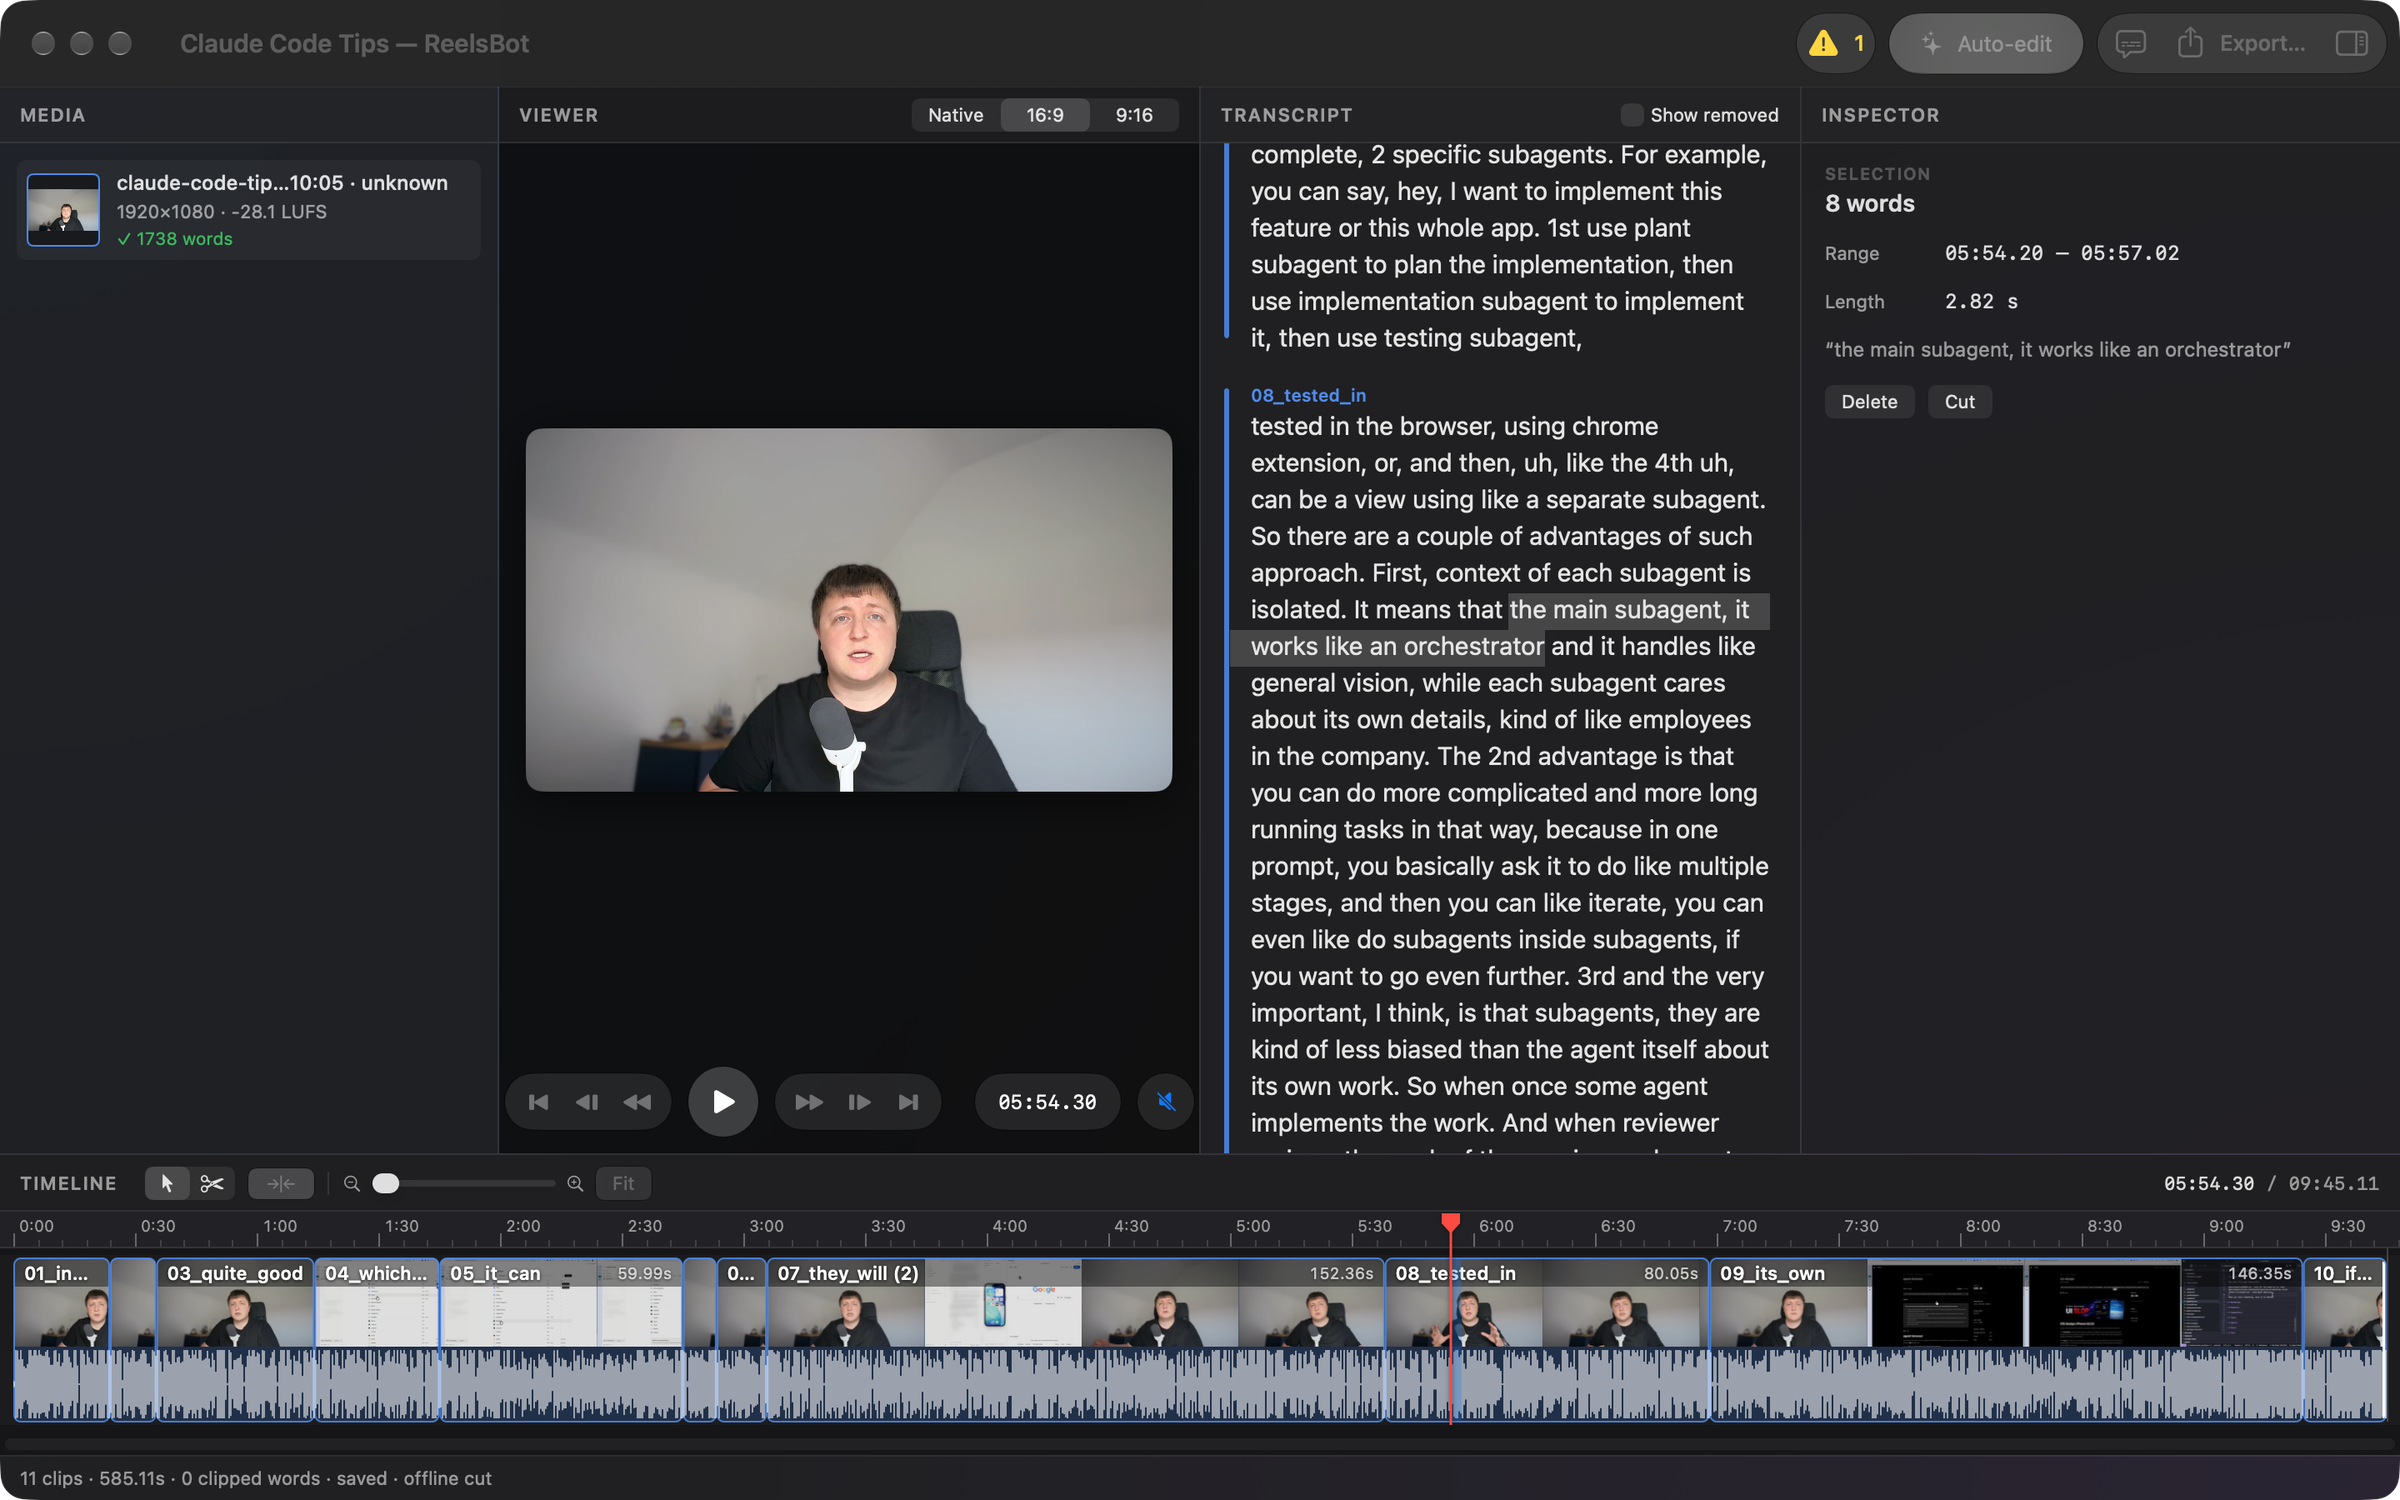Click the 2.82 s length value

click(1981, 301)
